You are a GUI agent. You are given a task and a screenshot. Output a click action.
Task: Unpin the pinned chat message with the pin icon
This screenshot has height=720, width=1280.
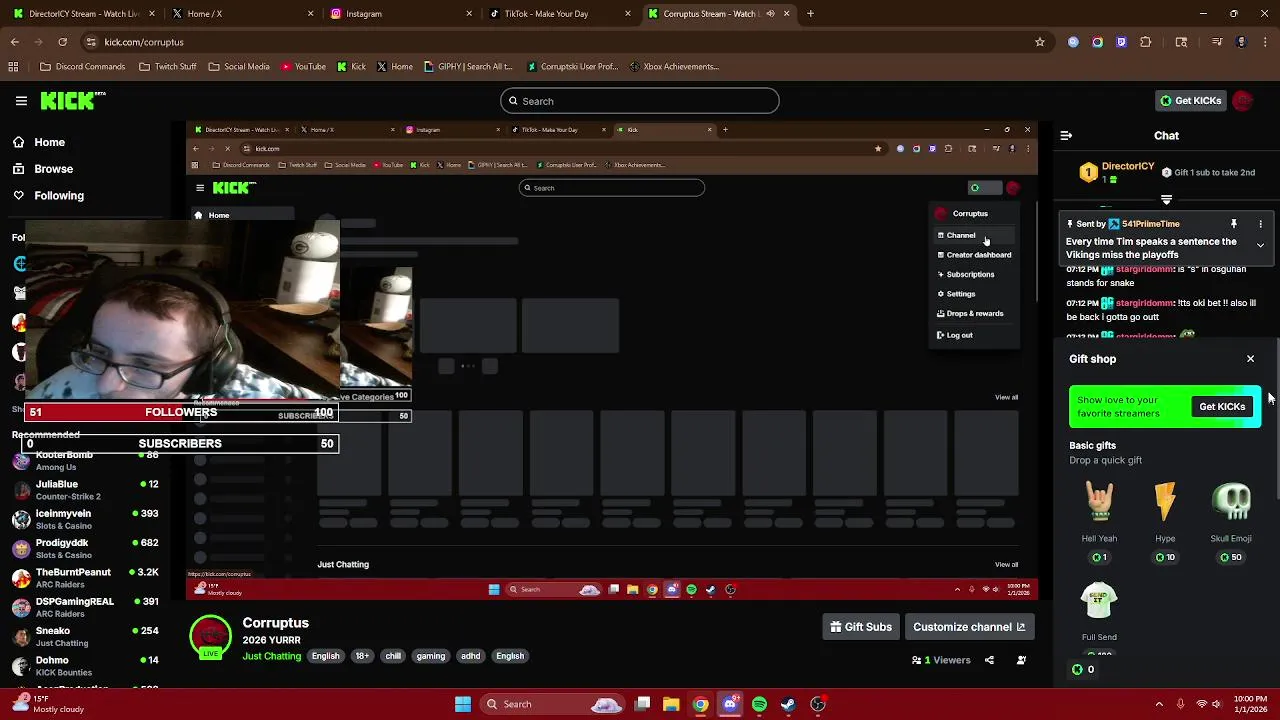[x=1234, y=224]
